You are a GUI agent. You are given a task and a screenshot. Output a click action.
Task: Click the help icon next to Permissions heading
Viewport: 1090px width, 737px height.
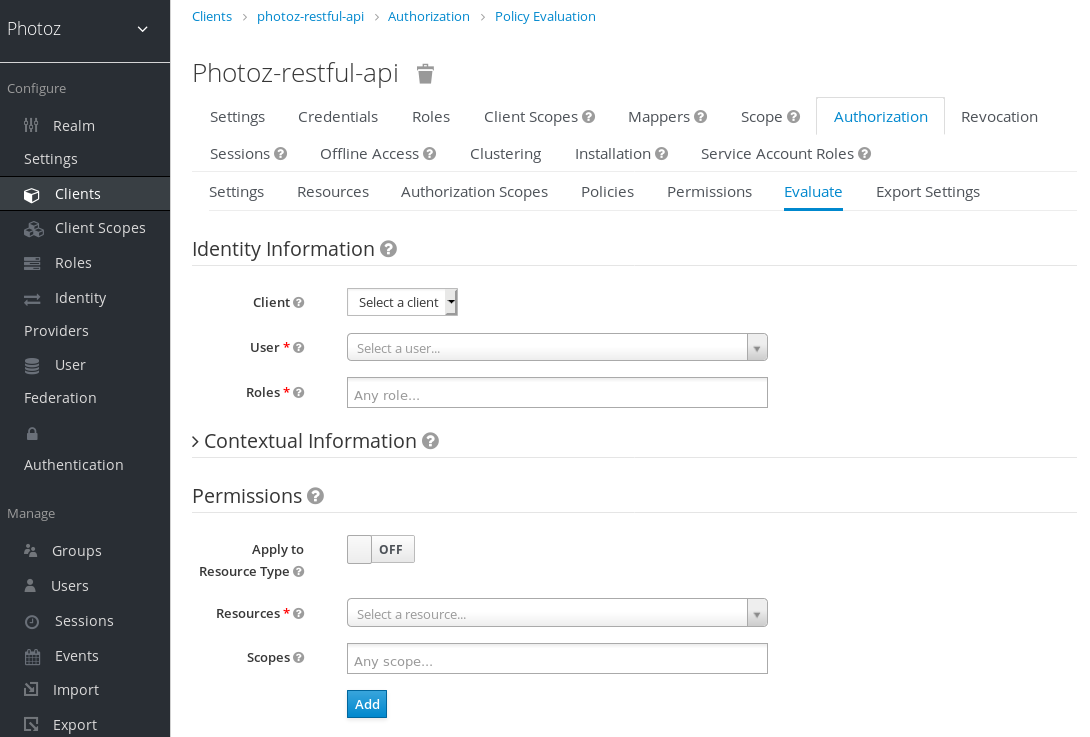(x=315, y=496)
